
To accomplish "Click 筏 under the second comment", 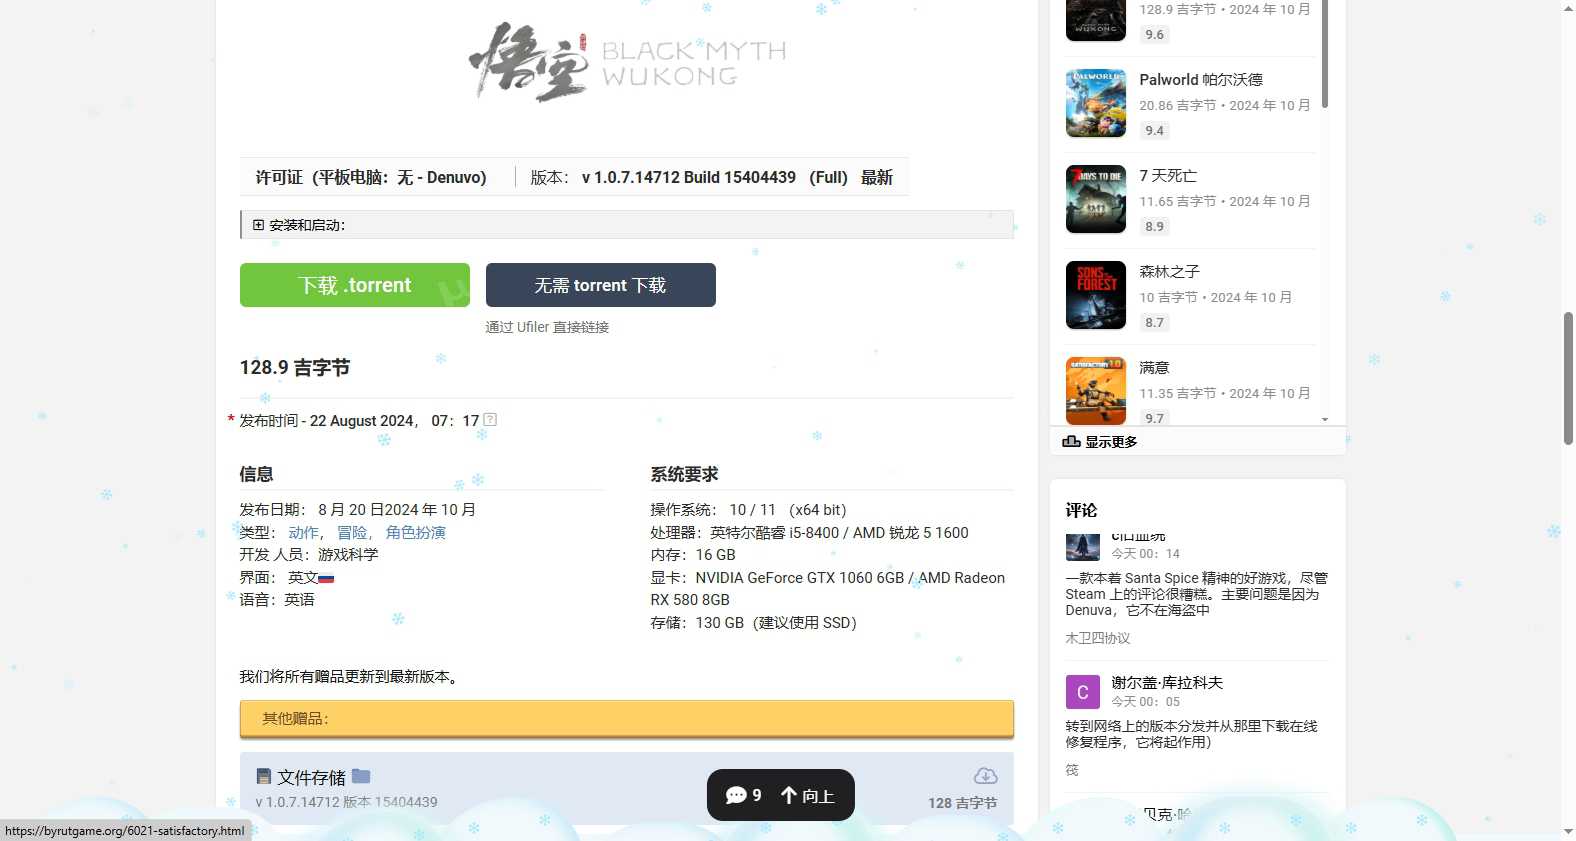I will coord(1072,770).
